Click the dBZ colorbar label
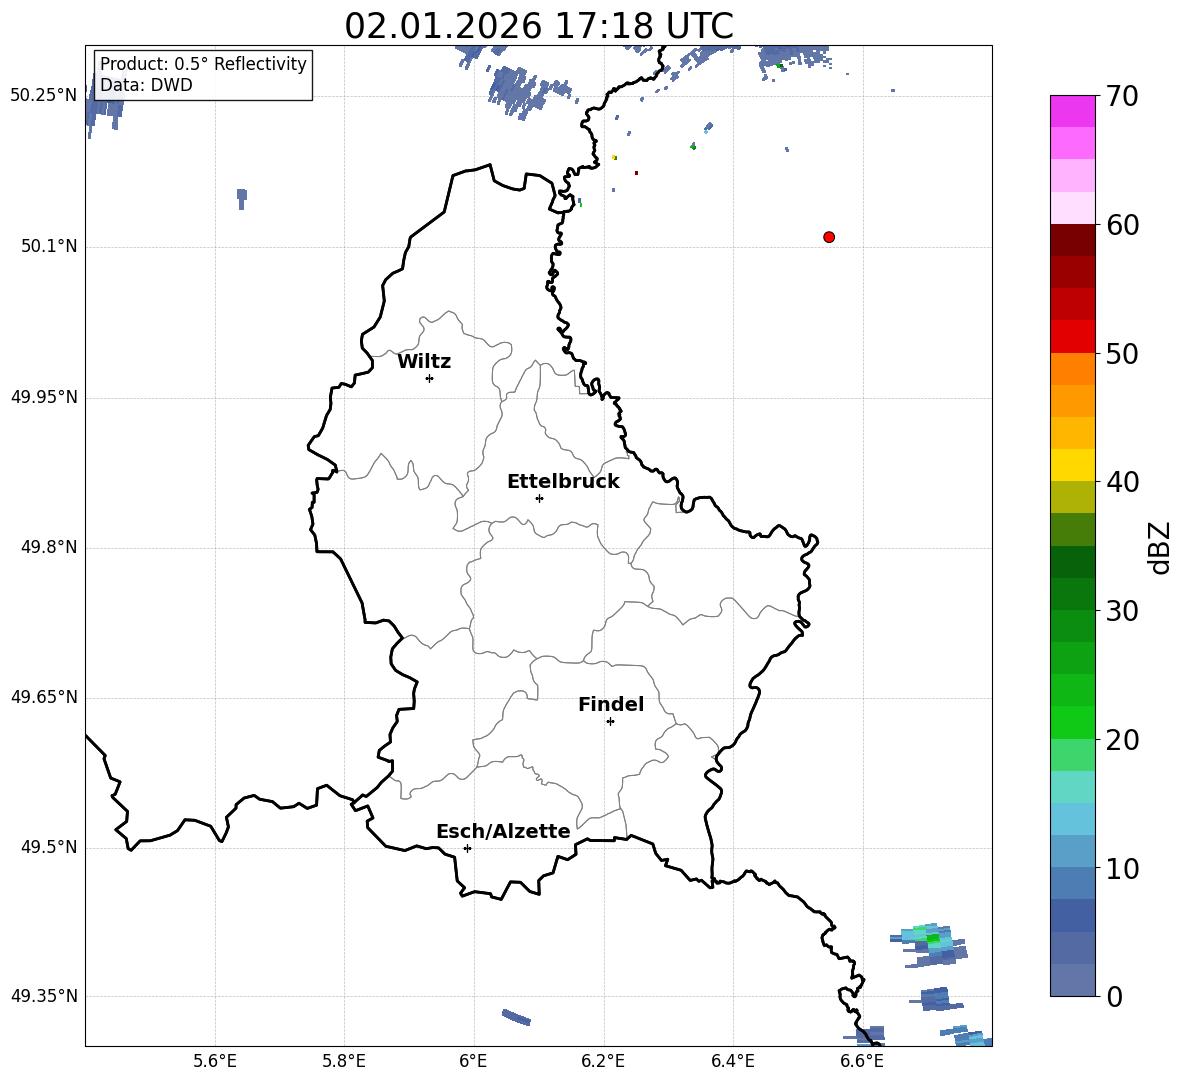This screenshot has height=1081, width=1184. (1159, 547)
